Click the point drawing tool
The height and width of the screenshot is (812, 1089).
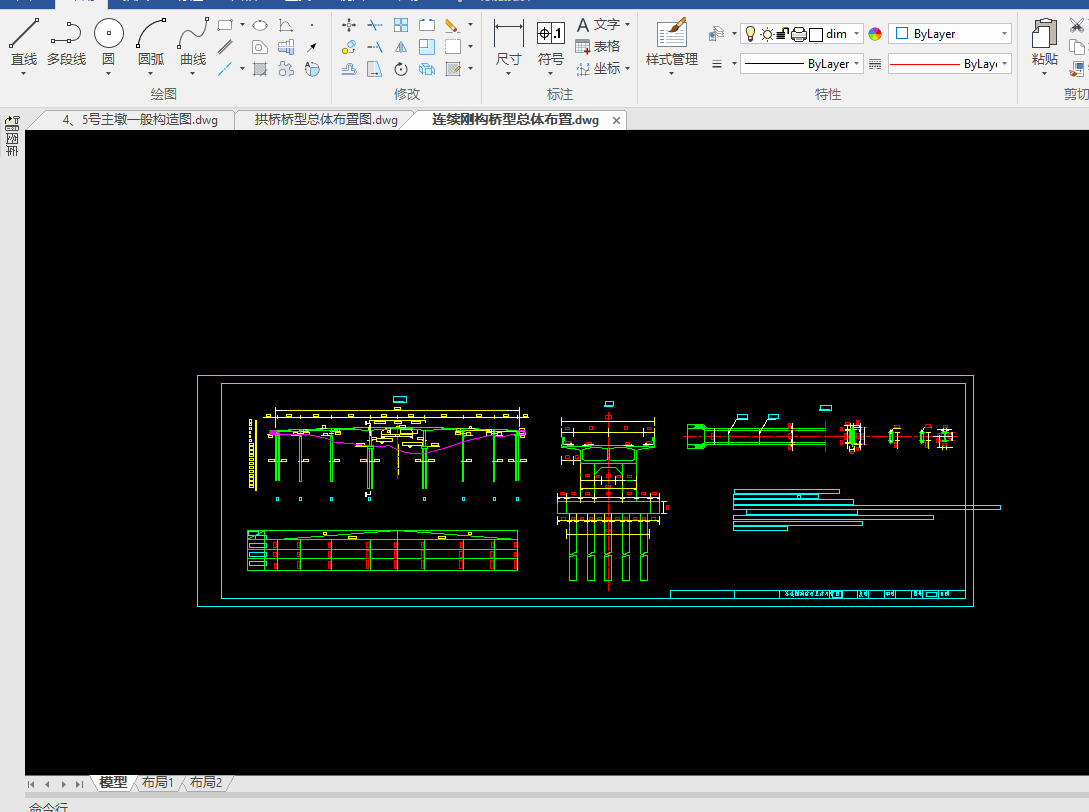click(x=312, y=26)
